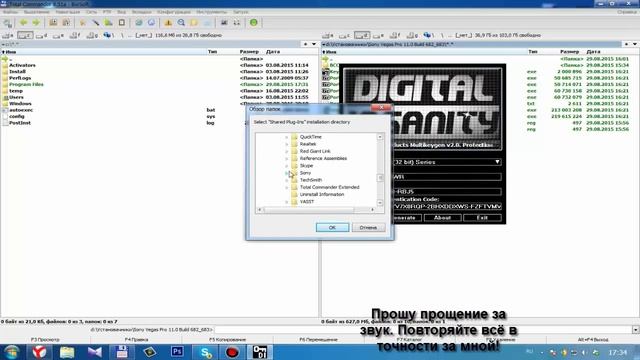Expand the Total Commander Extended folder node

coord(287,187)
